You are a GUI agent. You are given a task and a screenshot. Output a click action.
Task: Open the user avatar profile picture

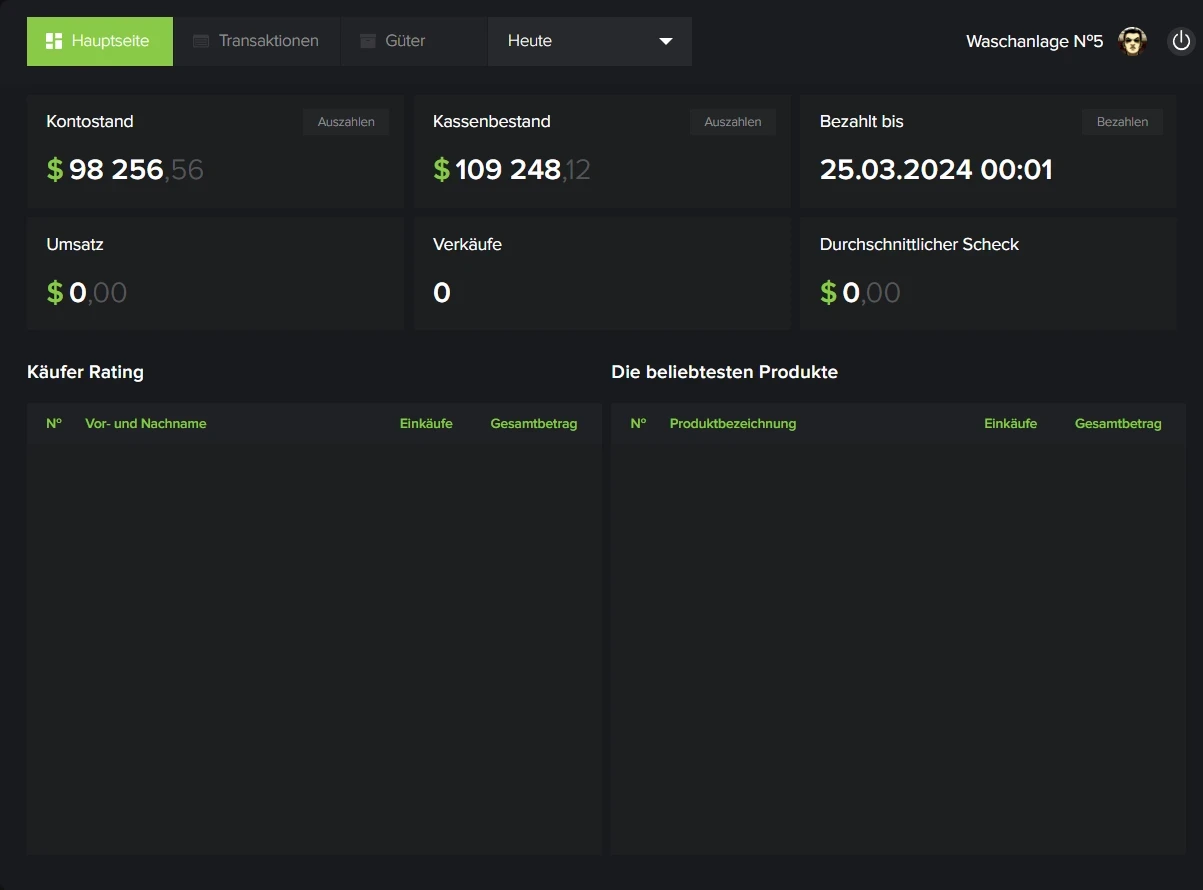click(x=1132, y=41)
